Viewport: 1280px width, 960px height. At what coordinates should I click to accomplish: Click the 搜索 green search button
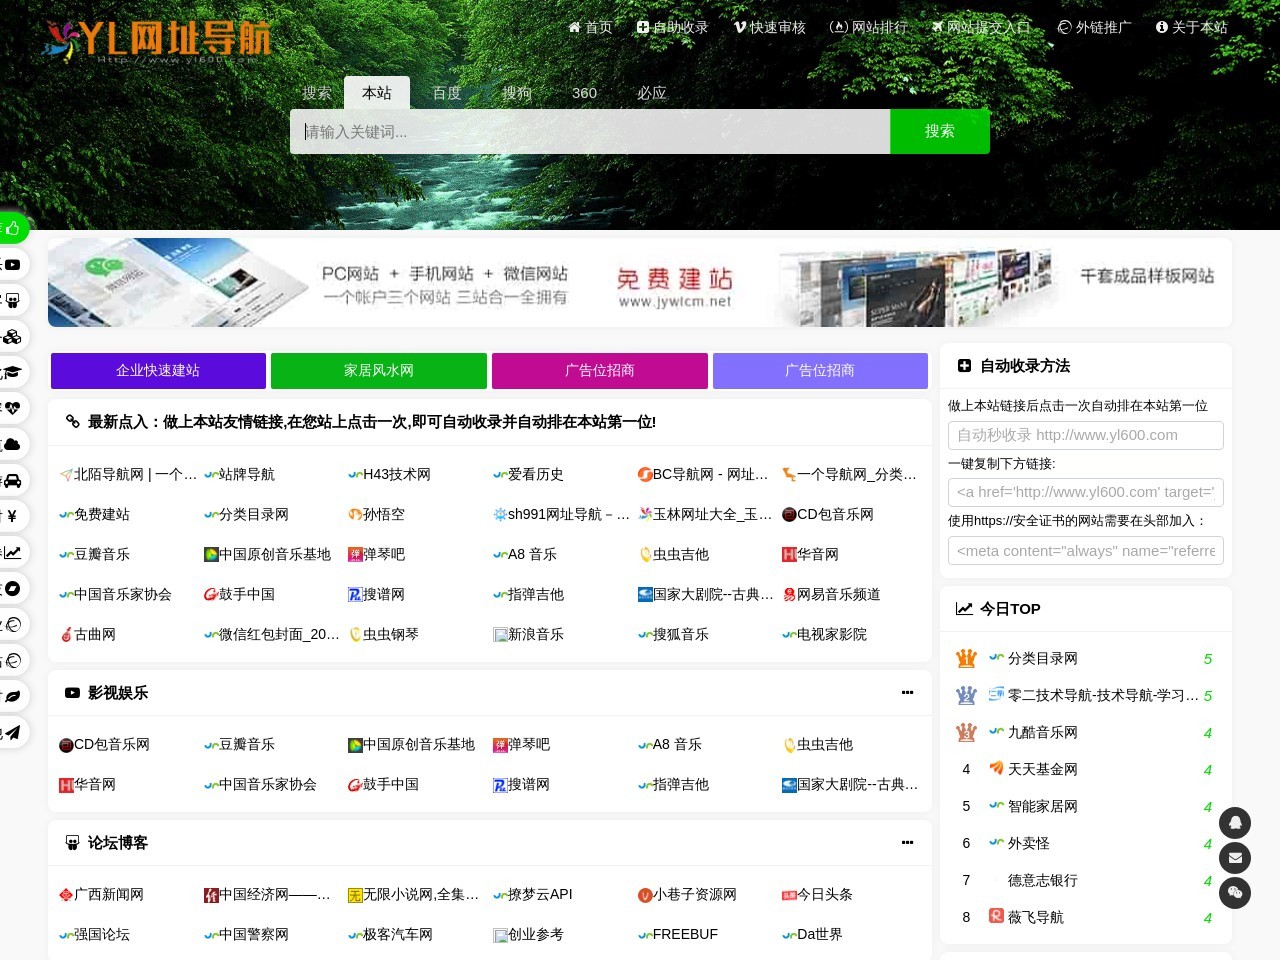tap(939, 131)
